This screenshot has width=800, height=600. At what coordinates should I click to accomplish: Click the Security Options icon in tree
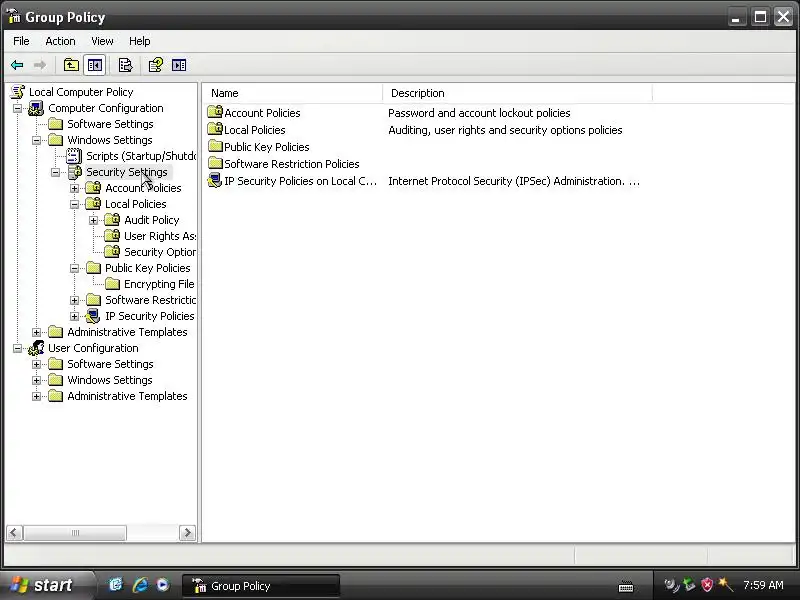pyautogui.click(x=112, y=252)
